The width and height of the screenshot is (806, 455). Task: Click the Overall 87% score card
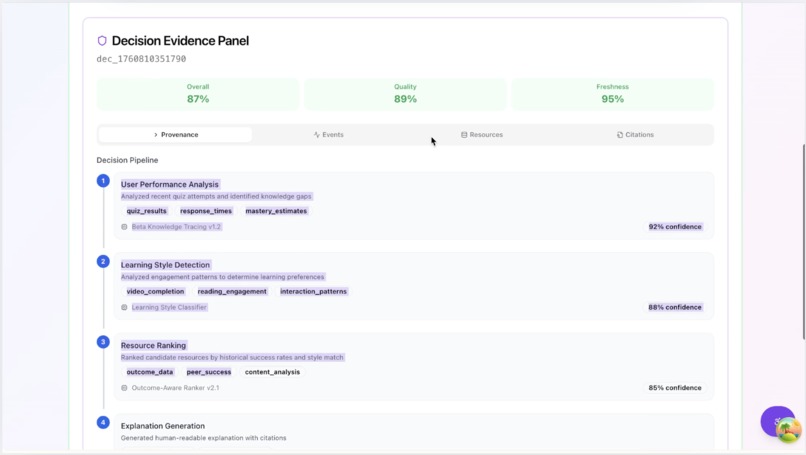click(198, 94)
